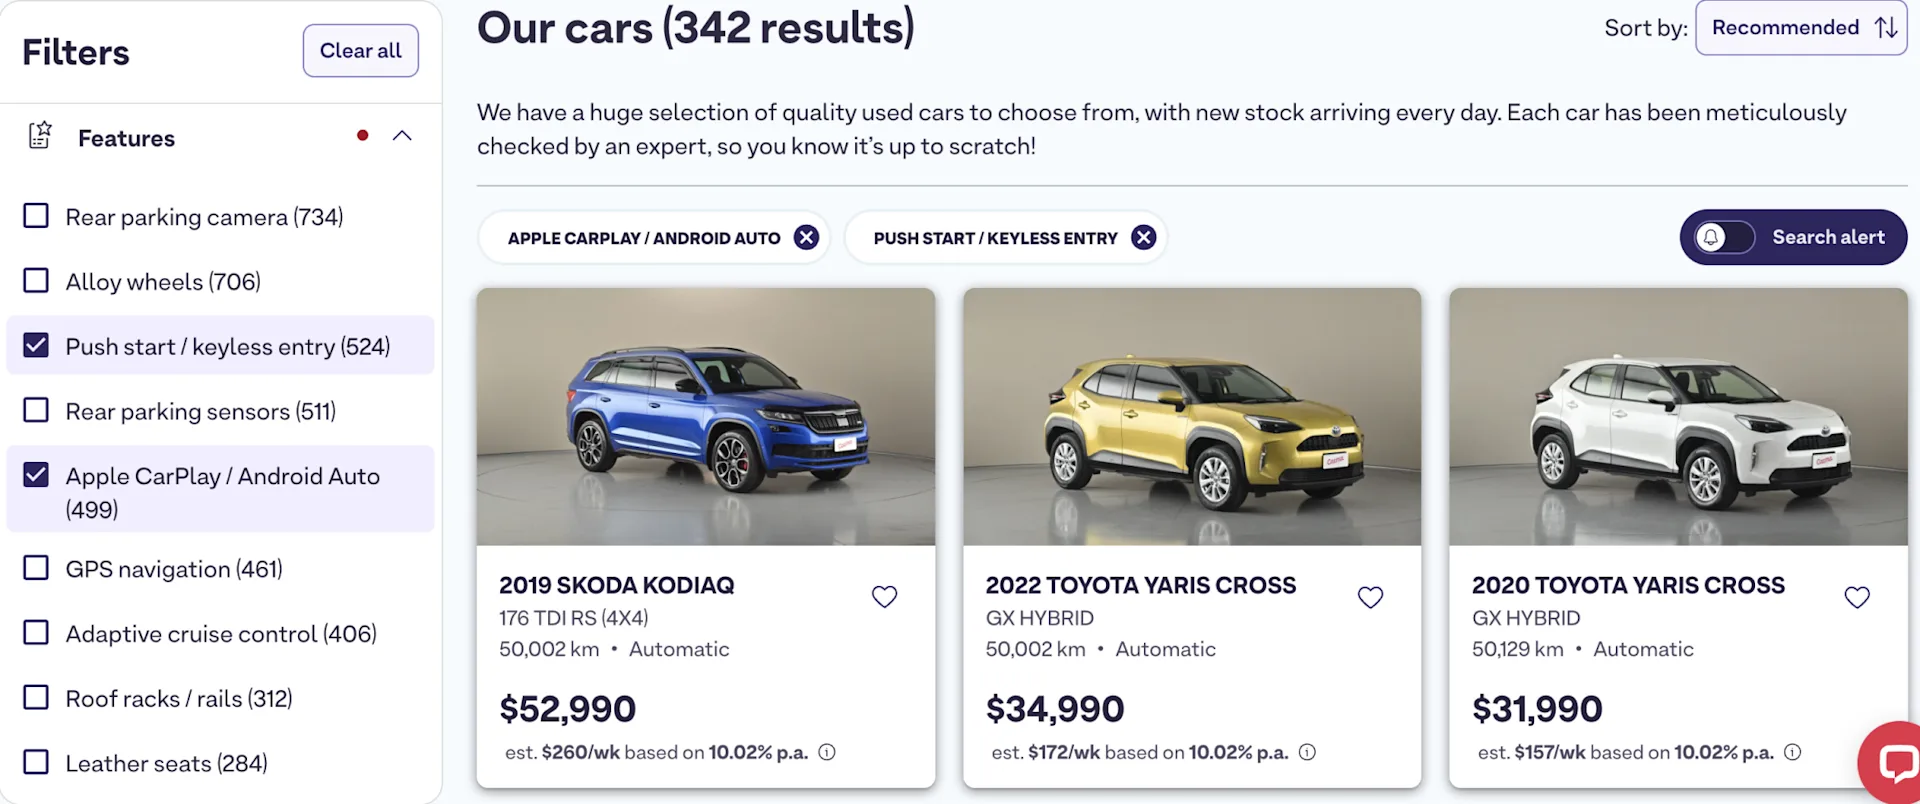Favorite the 2019 Skoda Kodiaq heart icon
This screenshot has width=1920, height=804.
(x=884, y=597)
